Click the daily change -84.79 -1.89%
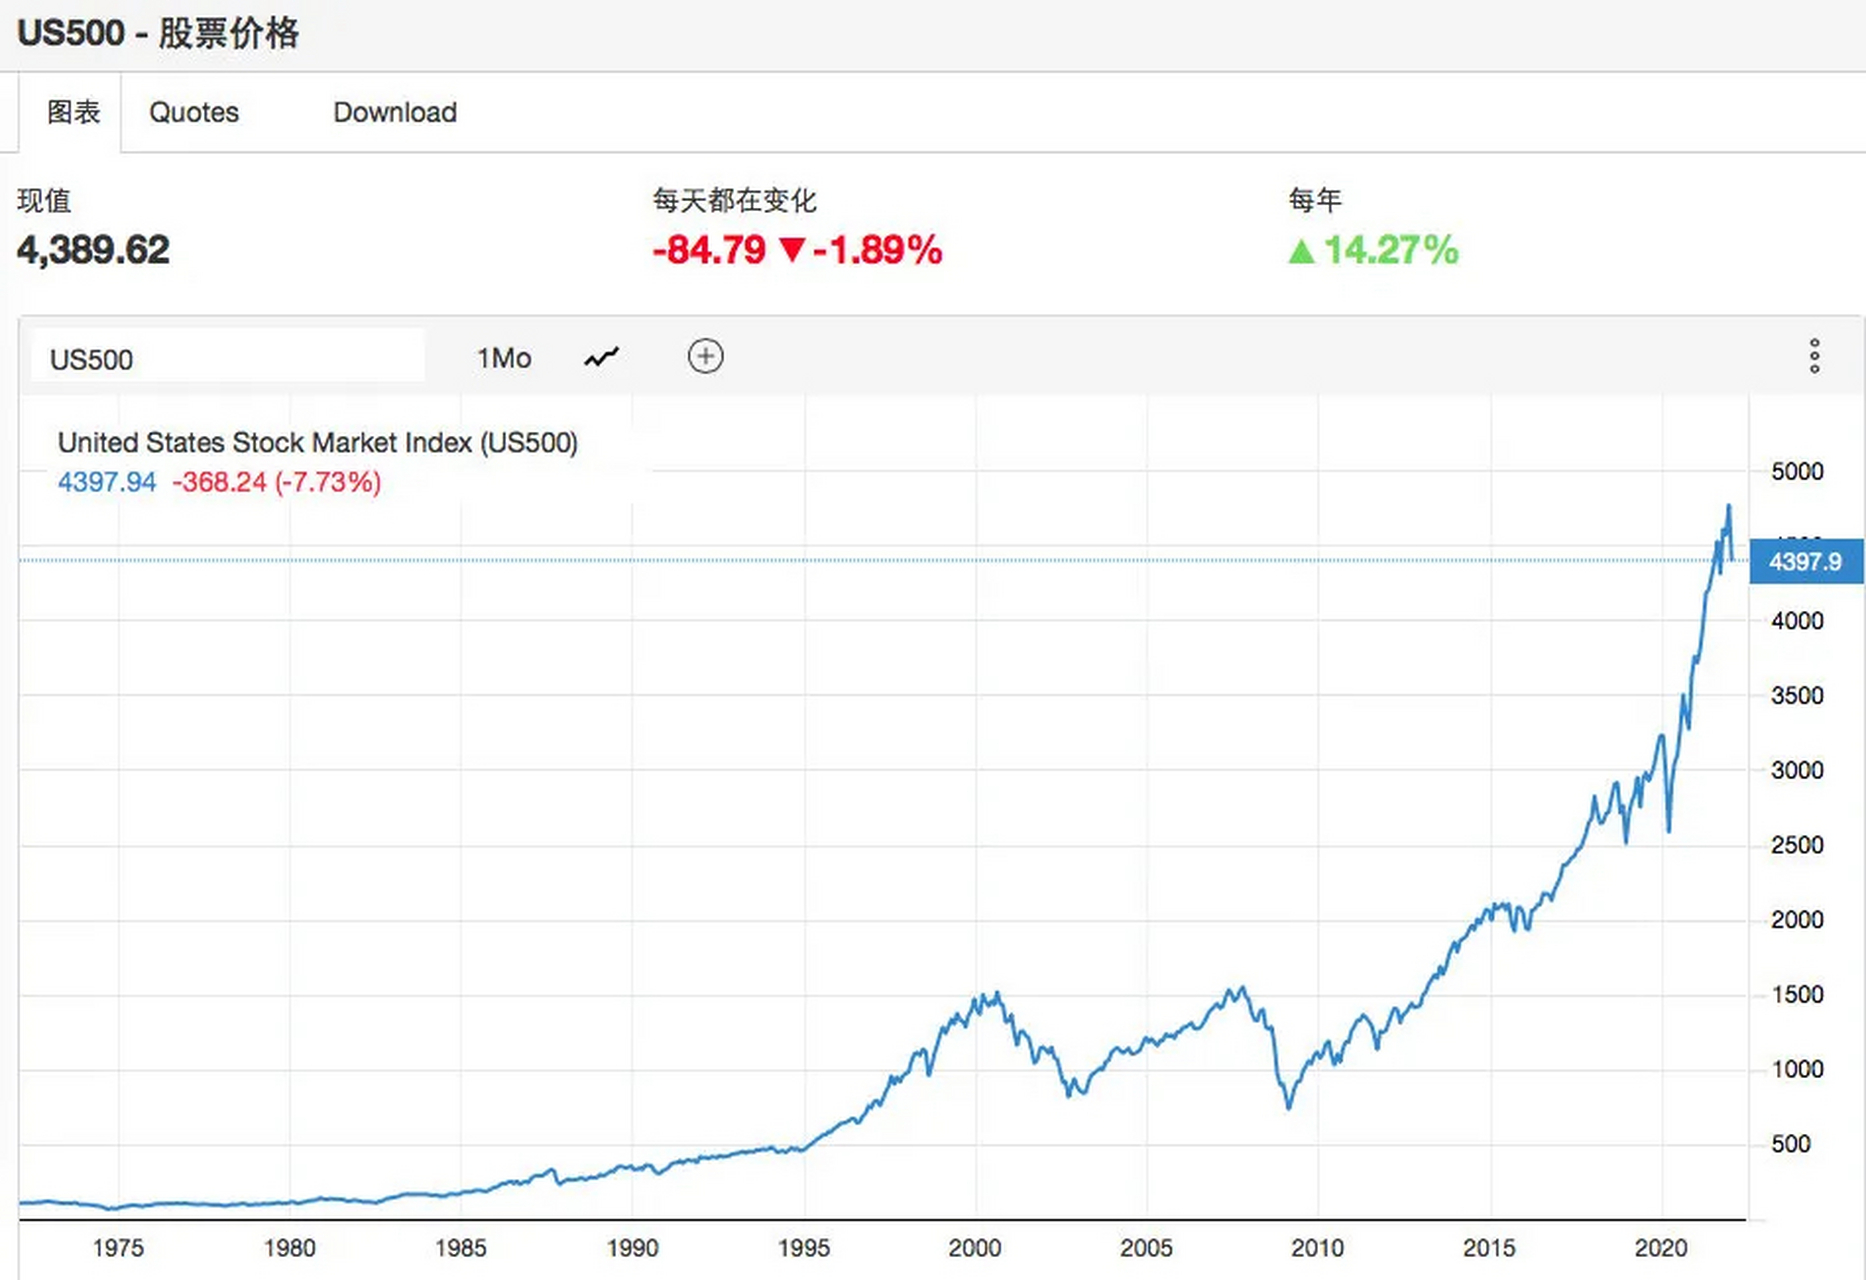The image size is (1866, 1280). click(x=797, y=250)
